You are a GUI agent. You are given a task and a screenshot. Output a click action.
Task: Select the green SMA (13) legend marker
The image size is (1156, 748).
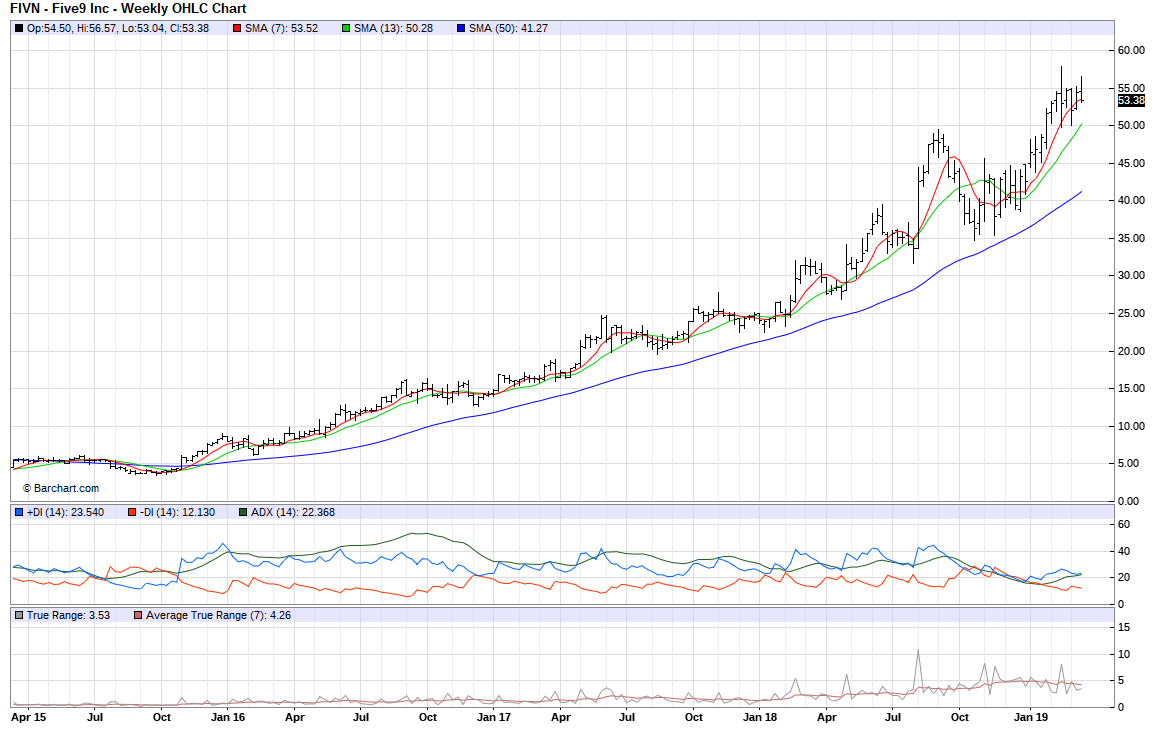pyautogui.click(x=346, y=28)
